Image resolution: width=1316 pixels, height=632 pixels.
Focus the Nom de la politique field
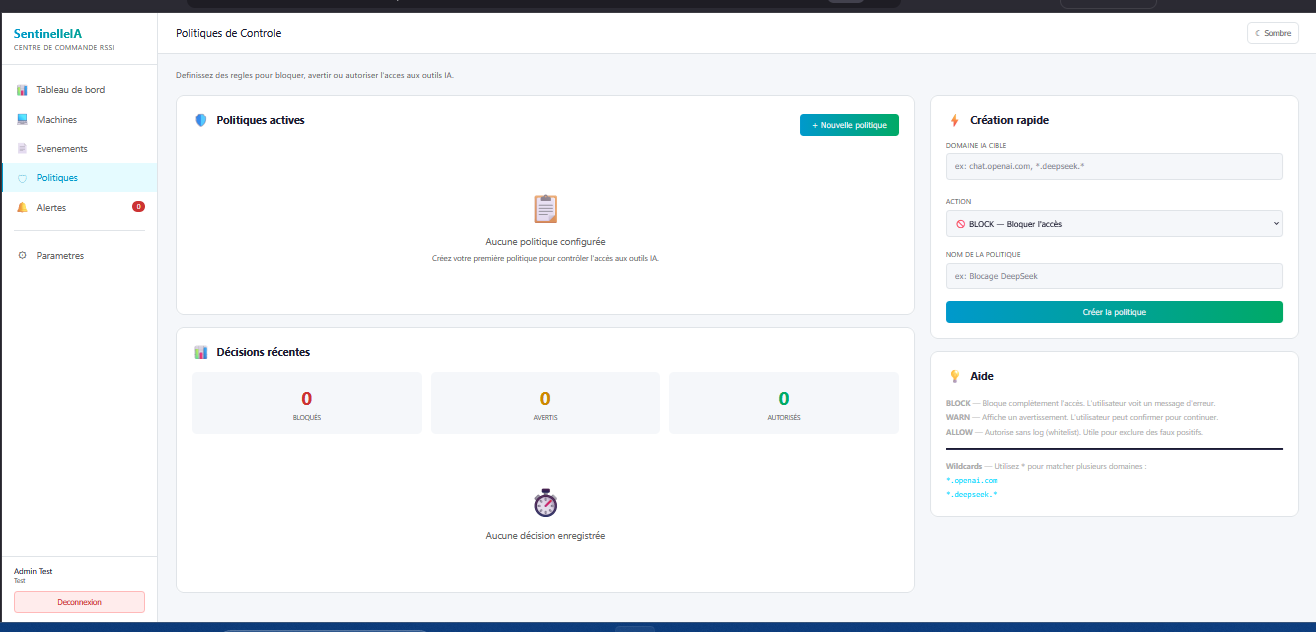pyautogui.click(x=1113, y=276)
